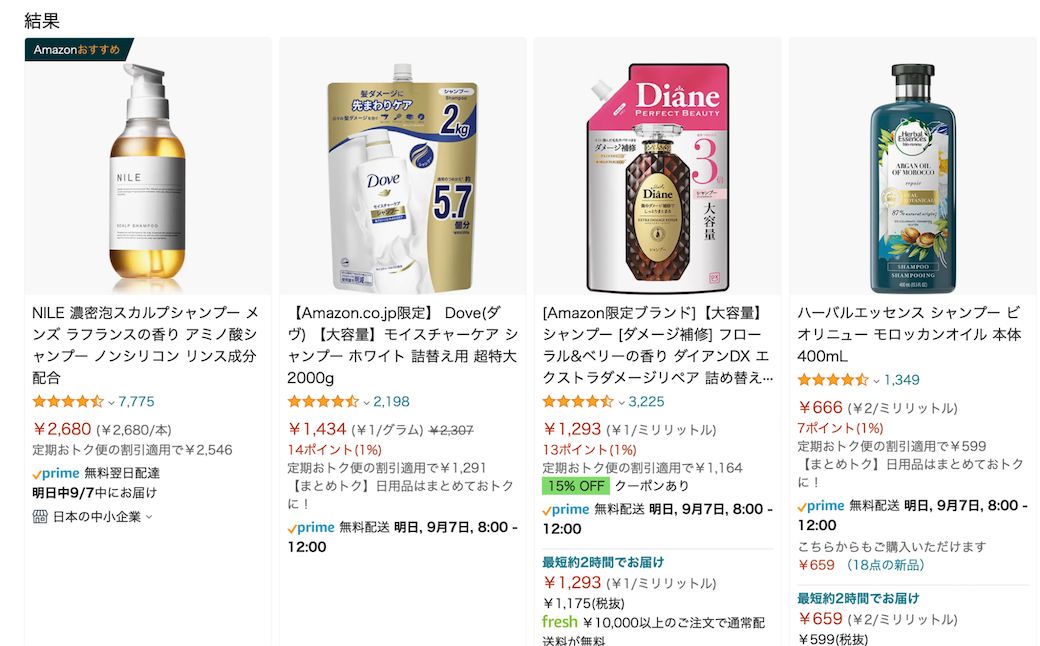Click the Amazon recommended badge on NILE
This screenshot has height=646, width=1040.
[77, 49]
